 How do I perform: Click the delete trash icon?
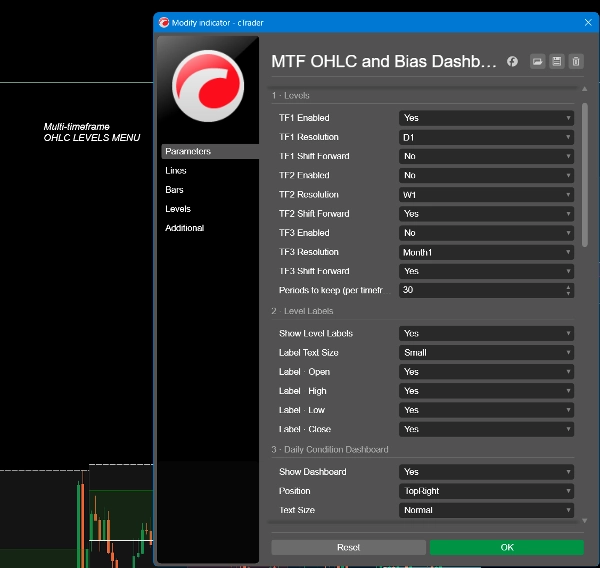point(576,61)
